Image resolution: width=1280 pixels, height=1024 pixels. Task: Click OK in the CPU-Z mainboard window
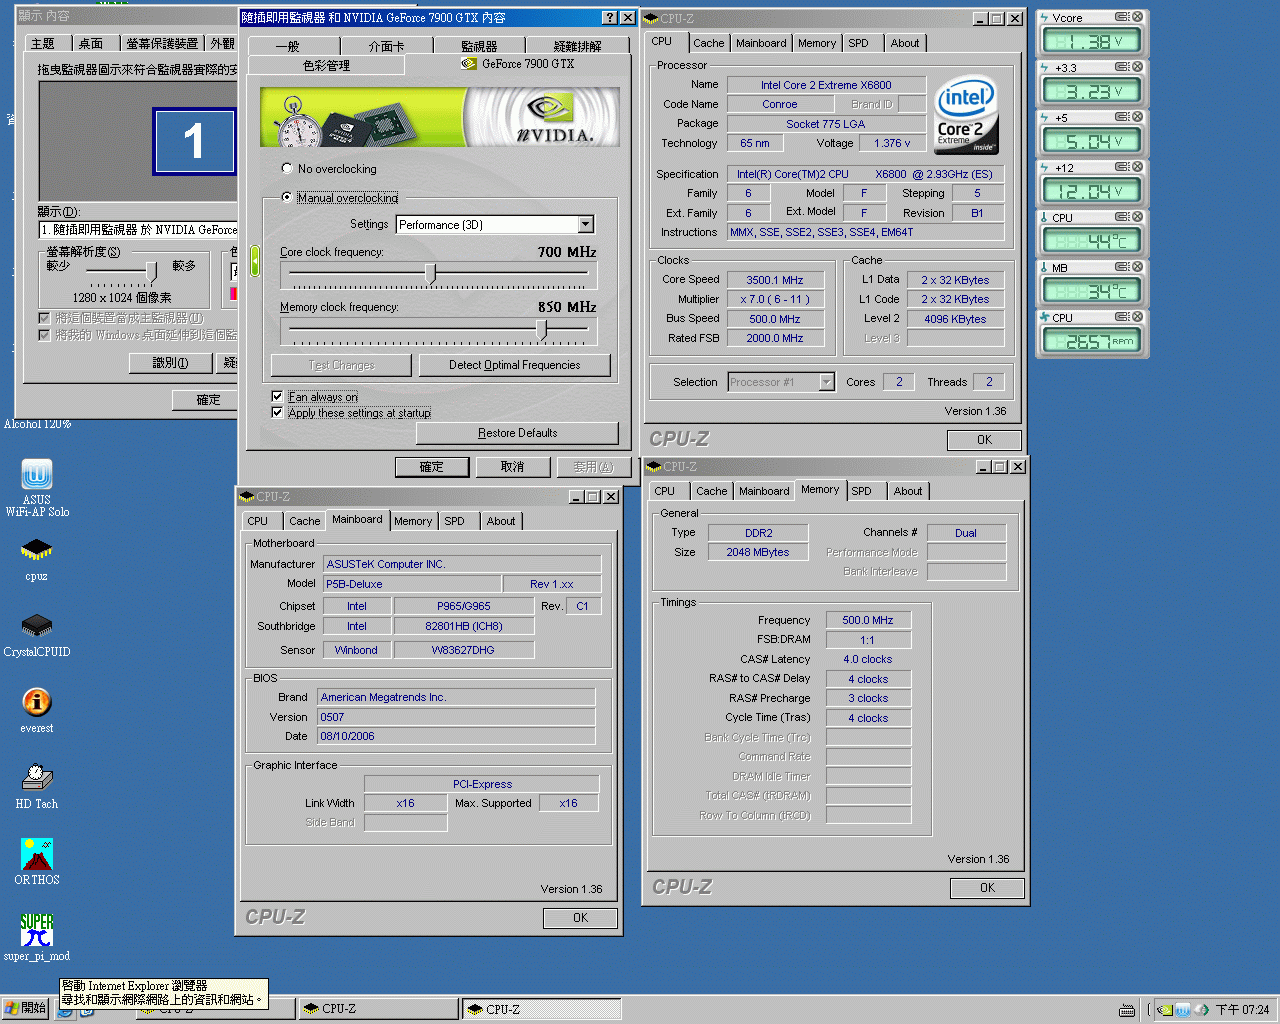(580, 918)
